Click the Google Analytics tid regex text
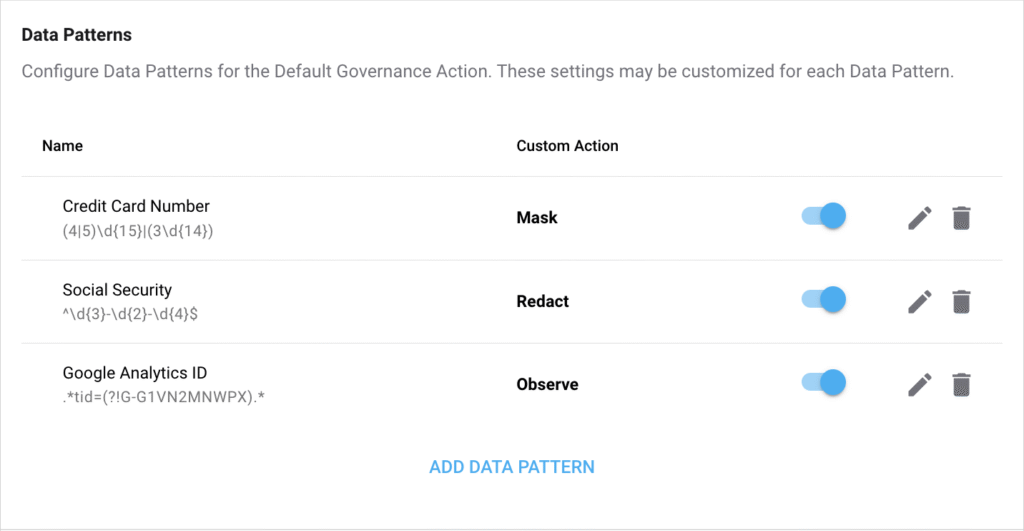 pos(162,396)
